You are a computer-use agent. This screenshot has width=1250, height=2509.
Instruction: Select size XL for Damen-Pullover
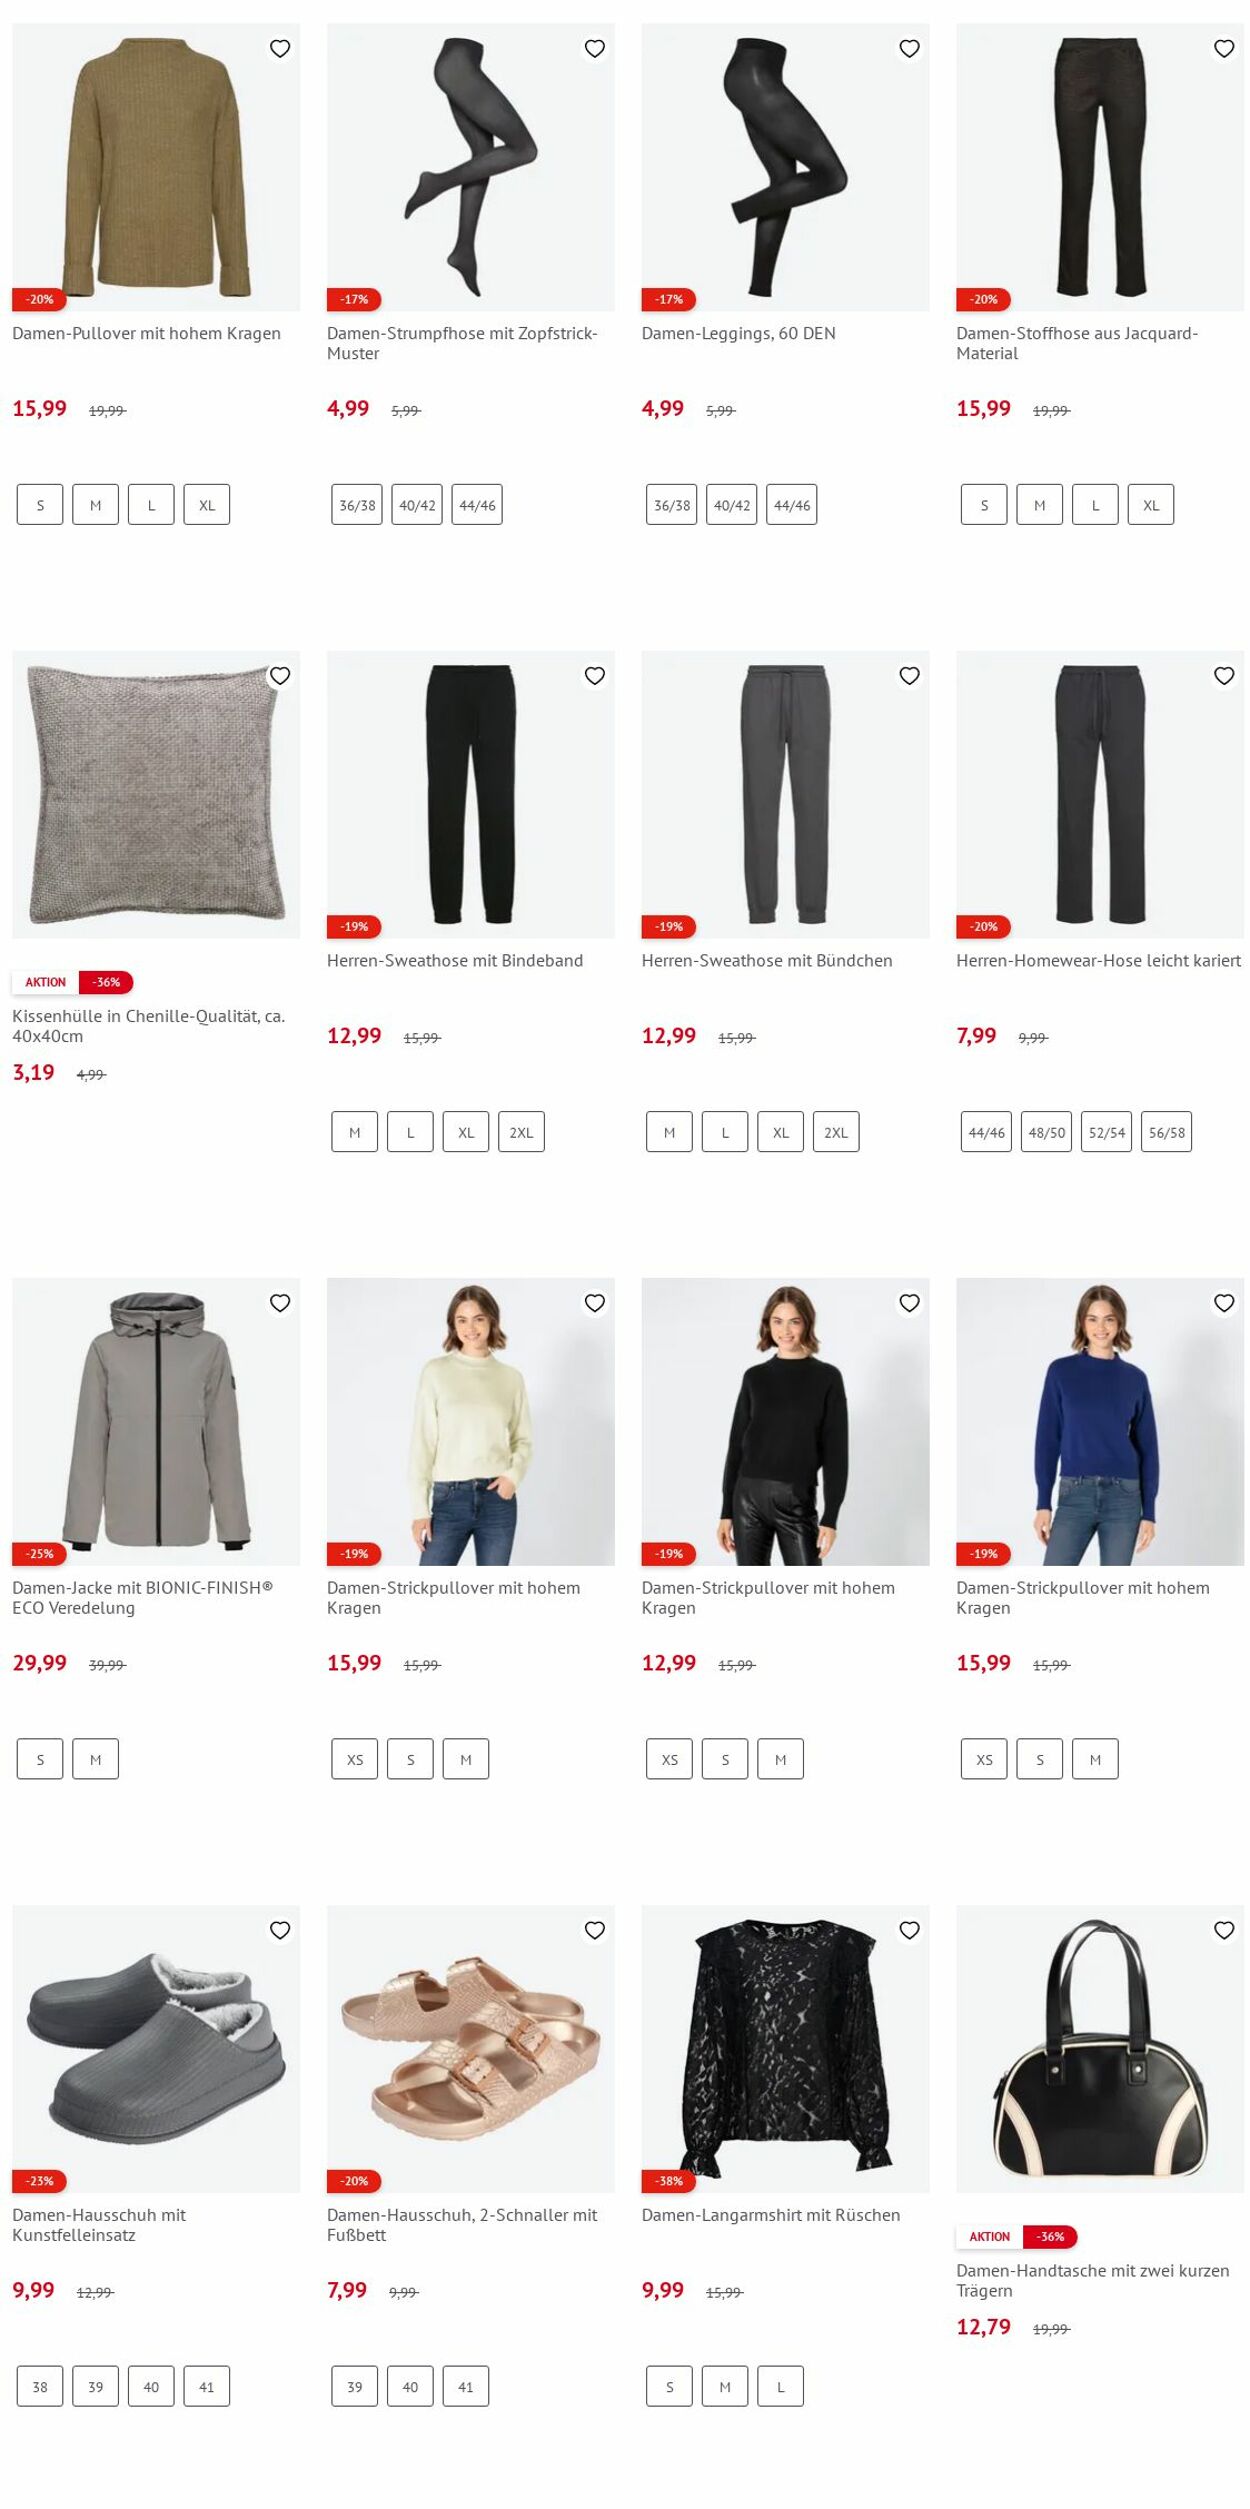[x=207, y=505]
